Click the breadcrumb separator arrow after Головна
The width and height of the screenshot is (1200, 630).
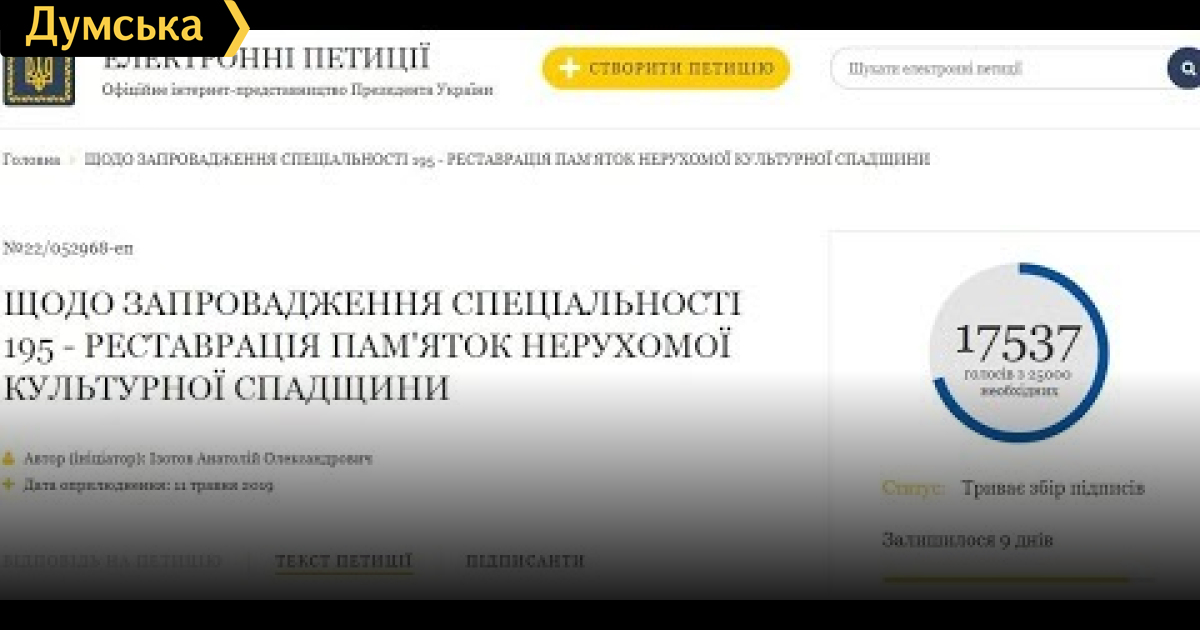[x=73, y=160]
